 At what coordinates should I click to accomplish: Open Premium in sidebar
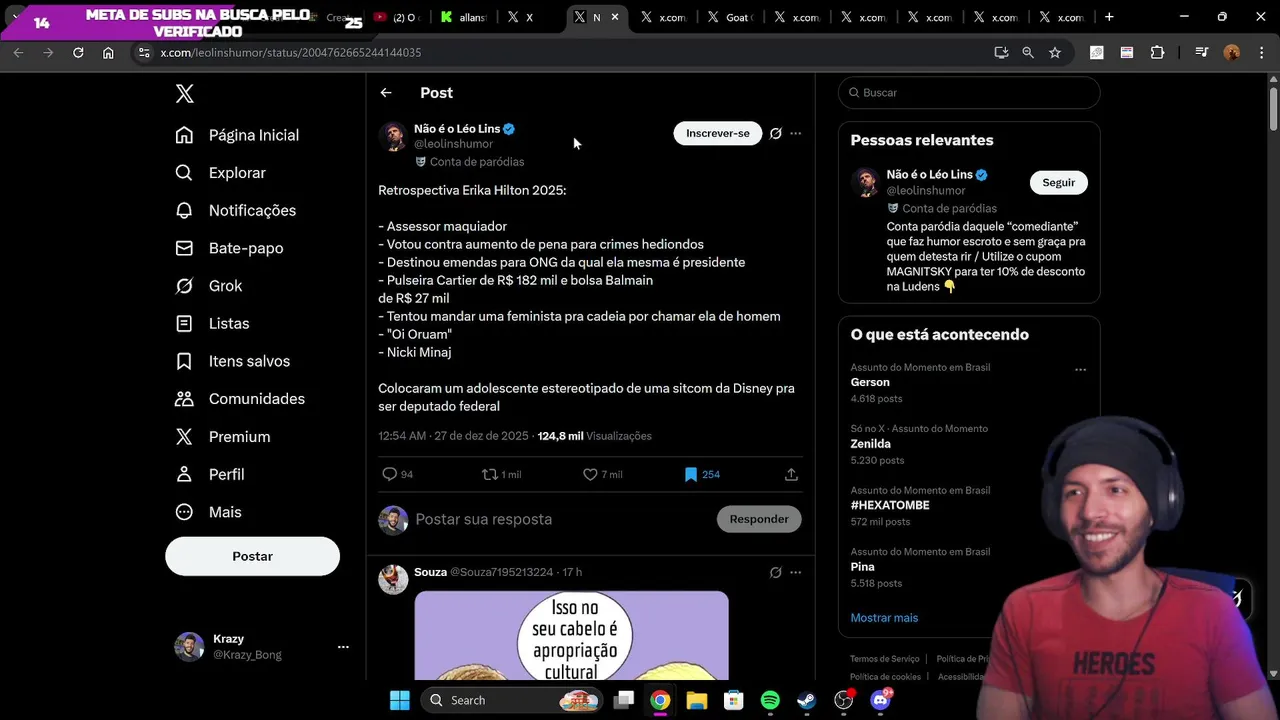(222, 437)
